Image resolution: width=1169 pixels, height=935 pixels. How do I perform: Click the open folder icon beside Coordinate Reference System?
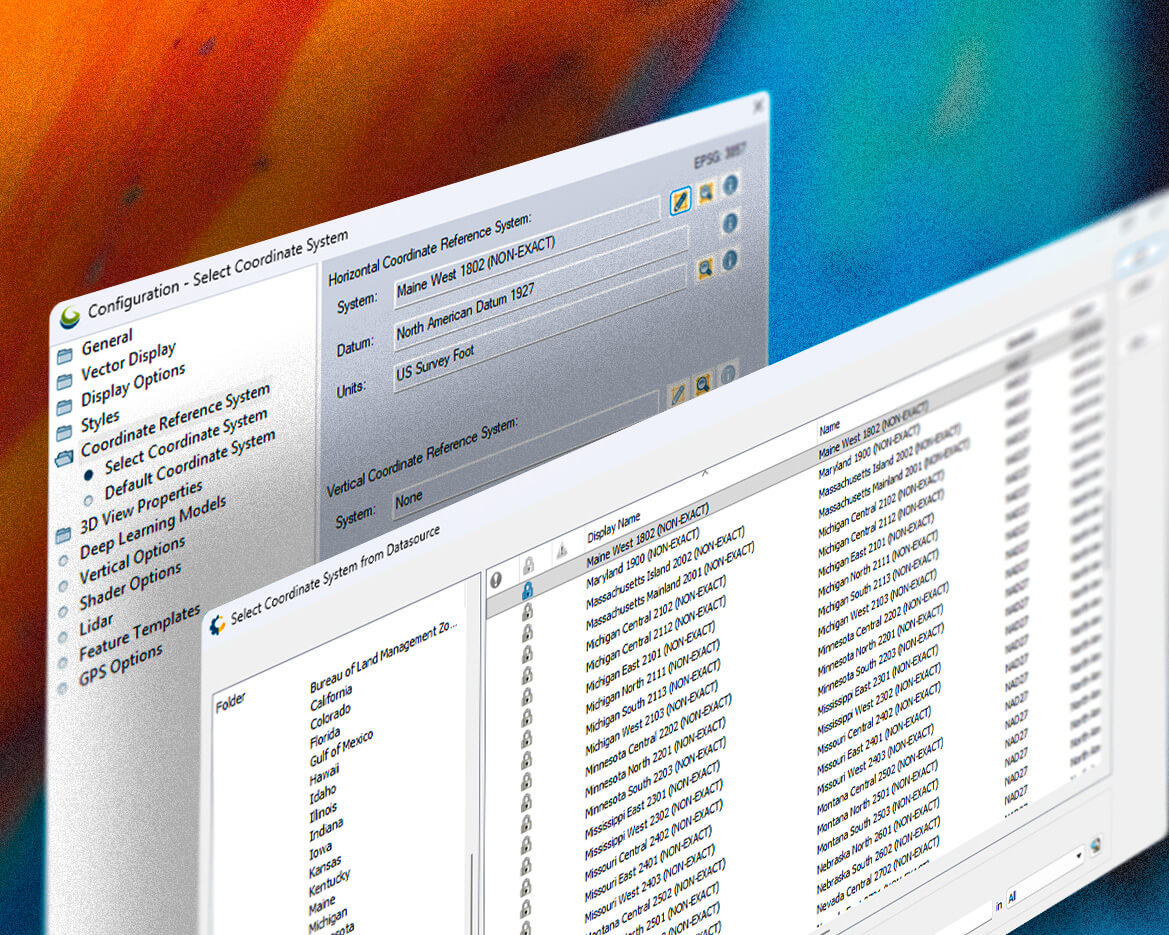[65, 458]
